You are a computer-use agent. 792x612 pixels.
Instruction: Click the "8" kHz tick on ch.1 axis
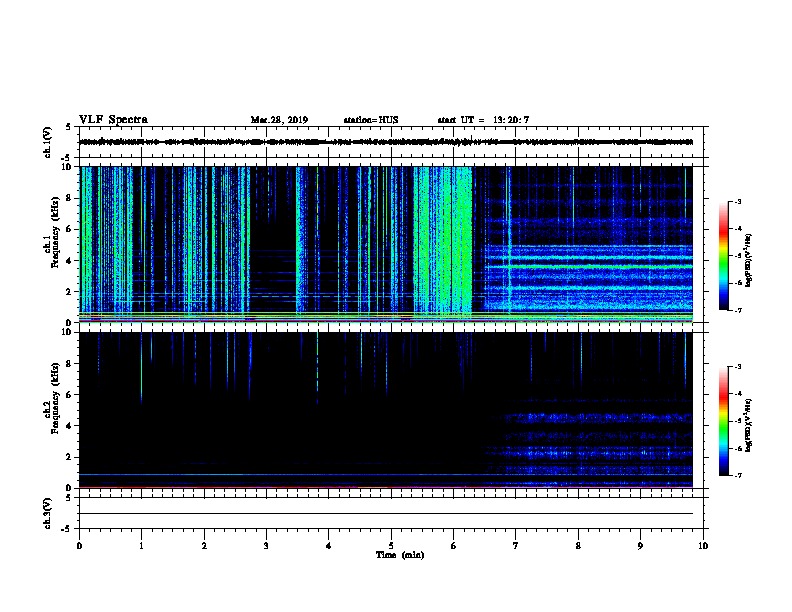coord(70,198)
